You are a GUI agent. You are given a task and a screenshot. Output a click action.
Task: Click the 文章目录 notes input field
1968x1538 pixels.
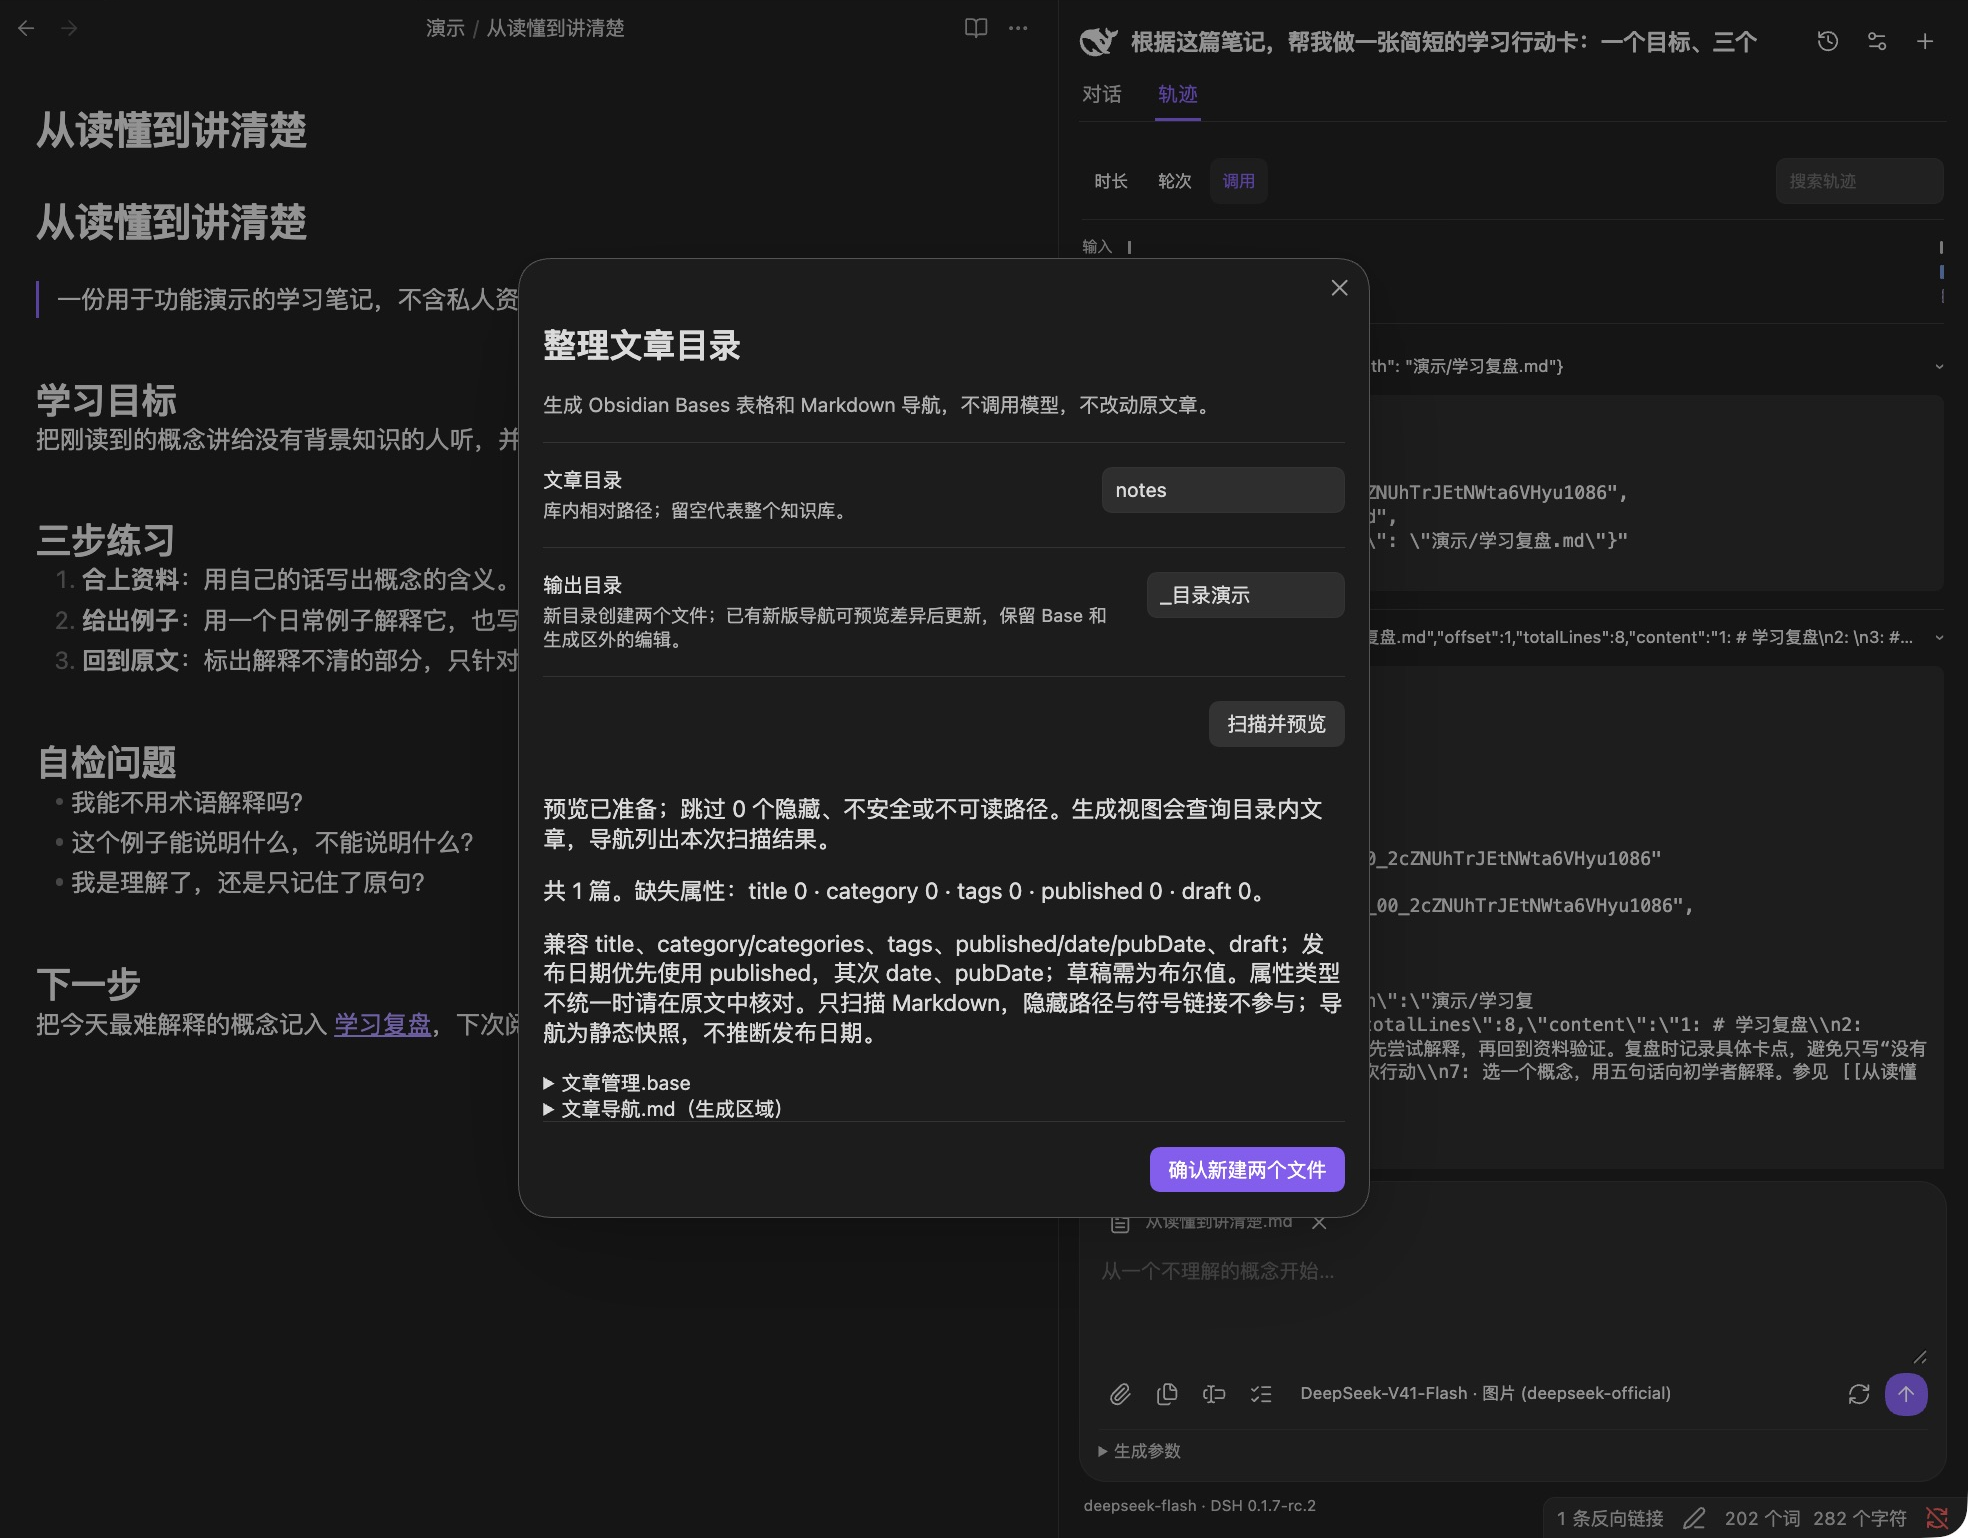tap(1223, 490)
